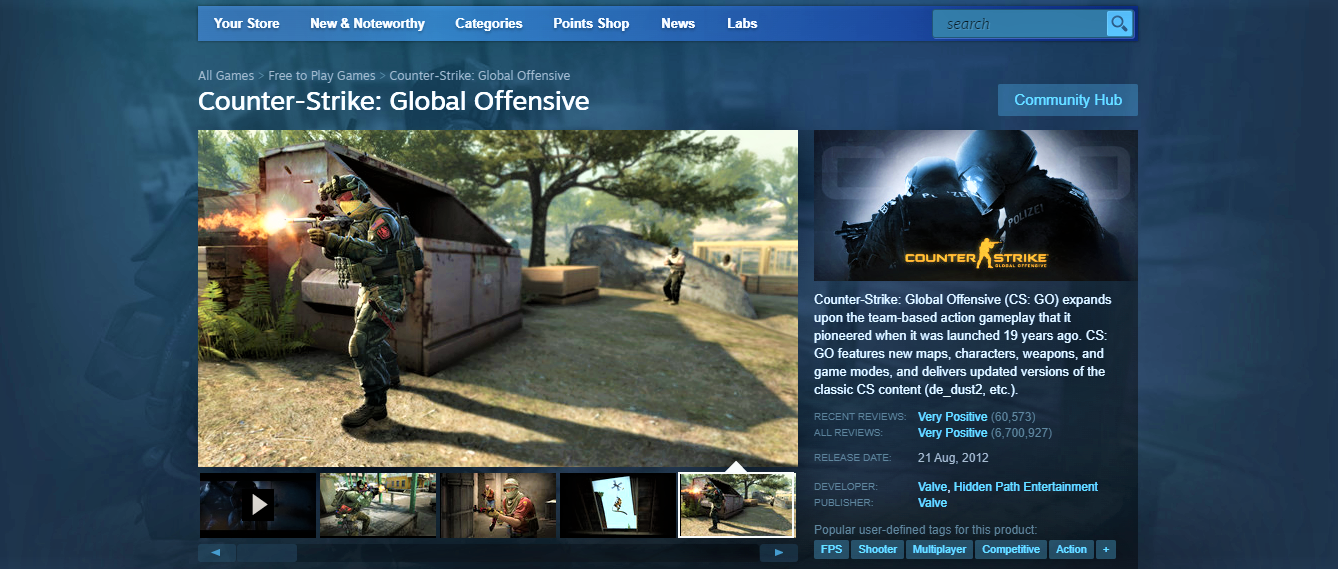This screenshot has height=569, width=1338.
Task: Click the store search input field
Action: pos(1020,24)
